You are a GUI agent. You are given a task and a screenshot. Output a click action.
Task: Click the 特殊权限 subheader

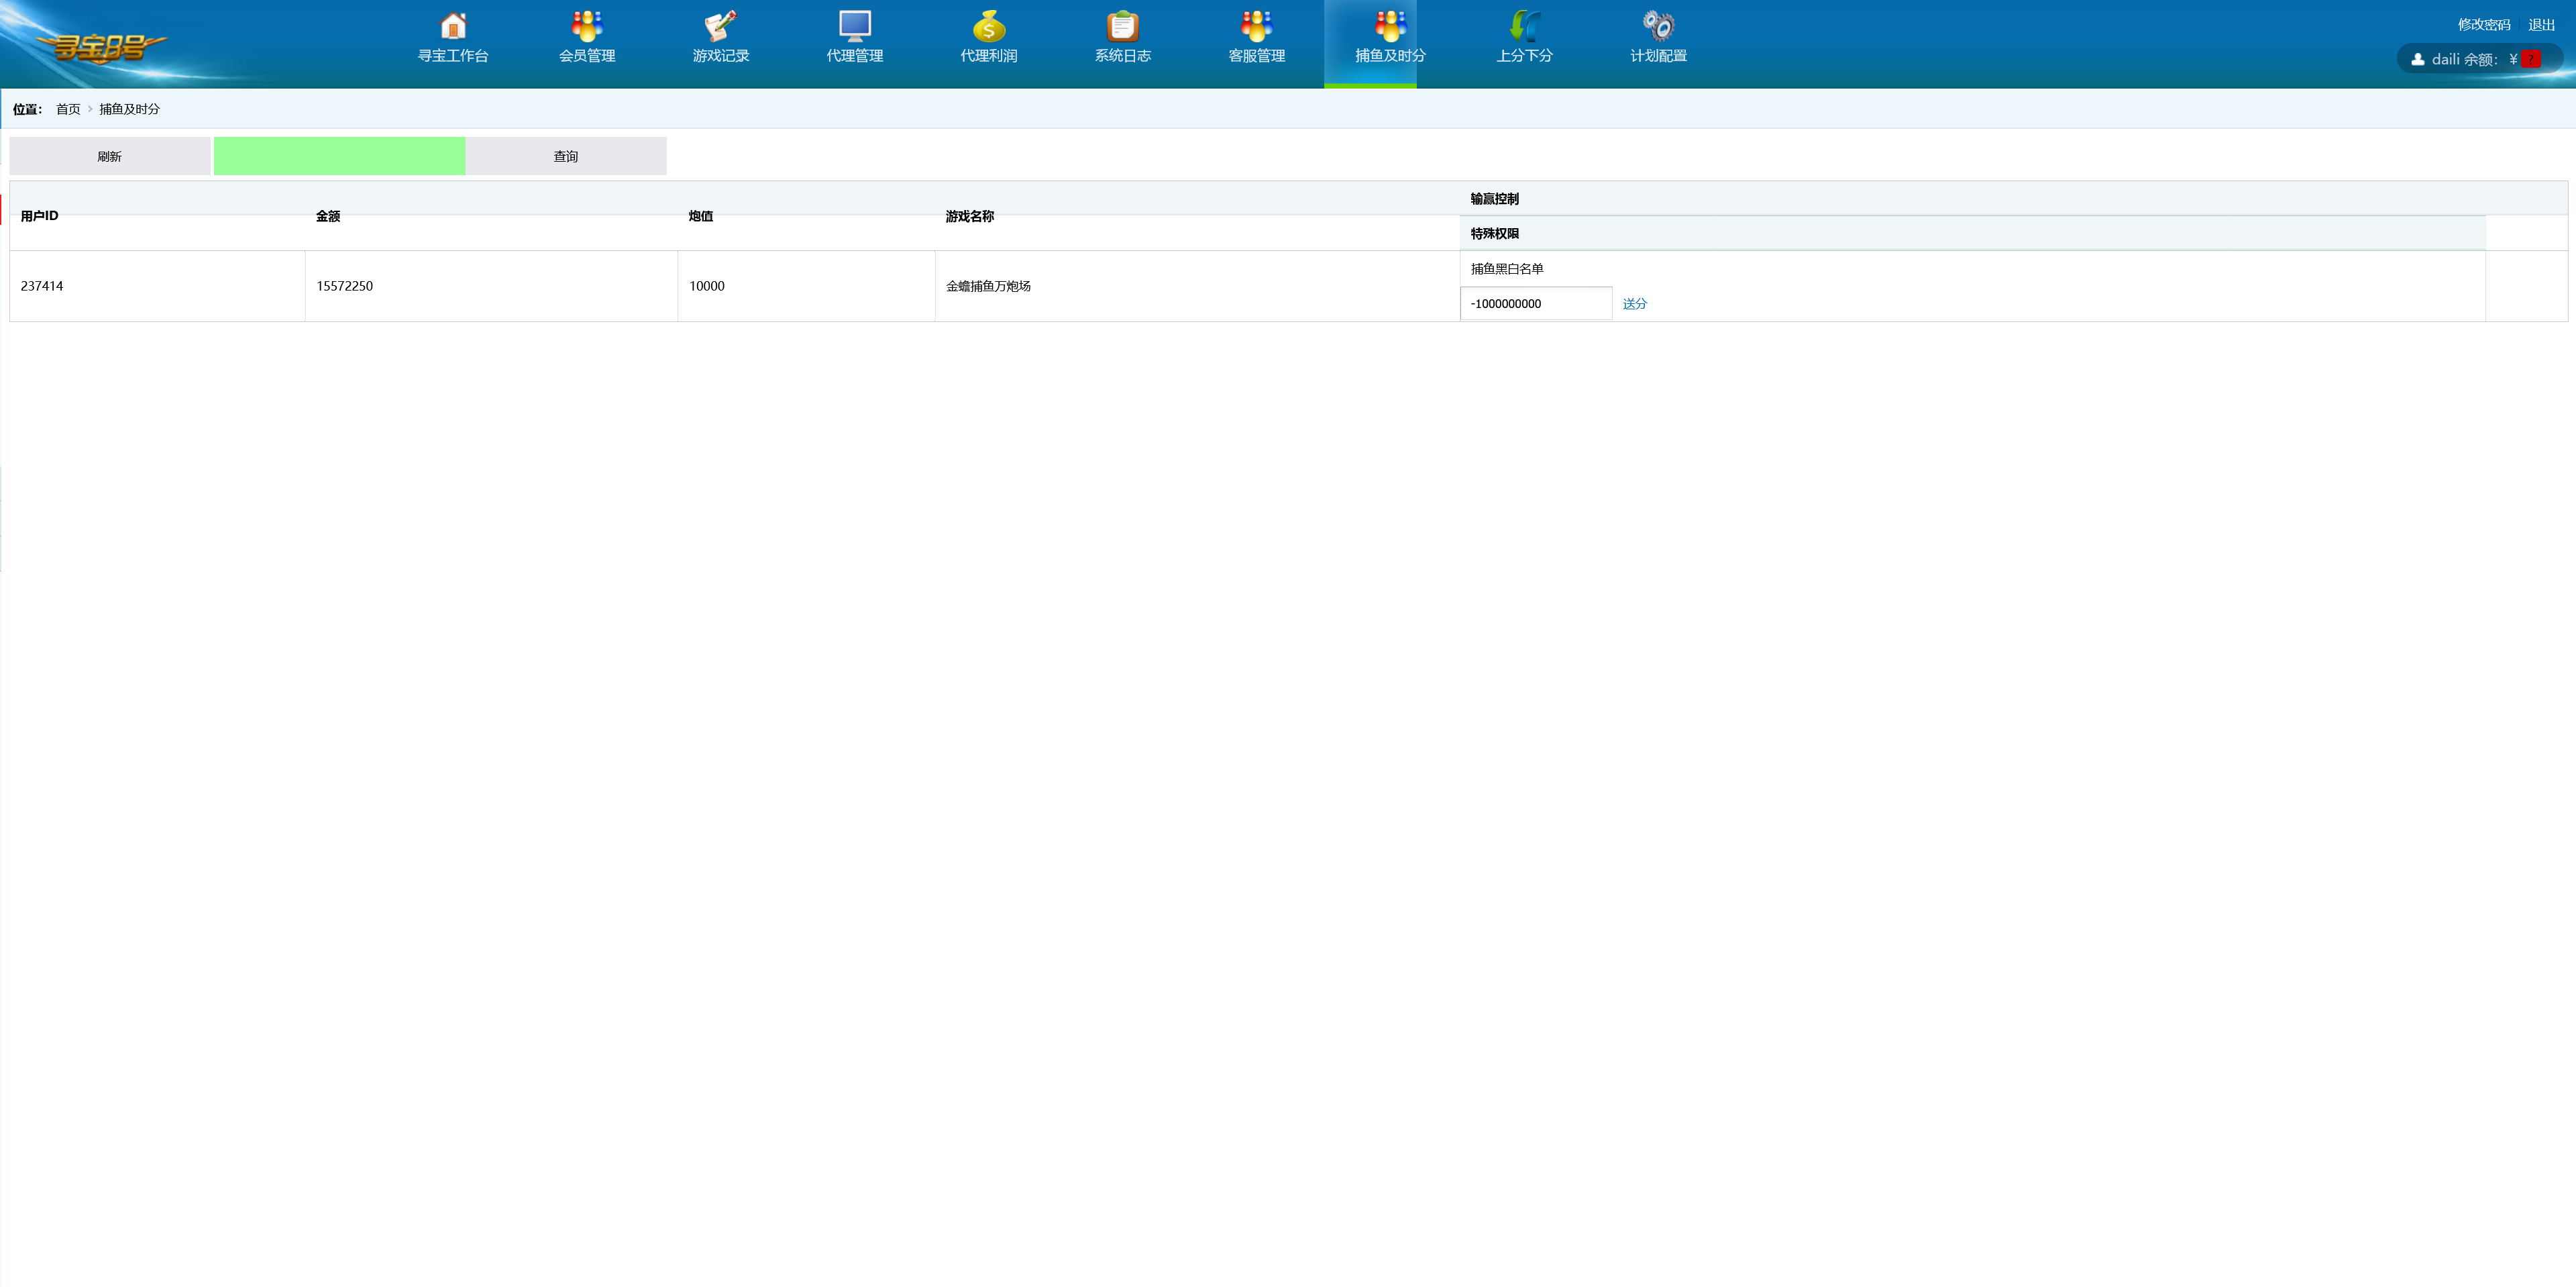point(1494,233)
